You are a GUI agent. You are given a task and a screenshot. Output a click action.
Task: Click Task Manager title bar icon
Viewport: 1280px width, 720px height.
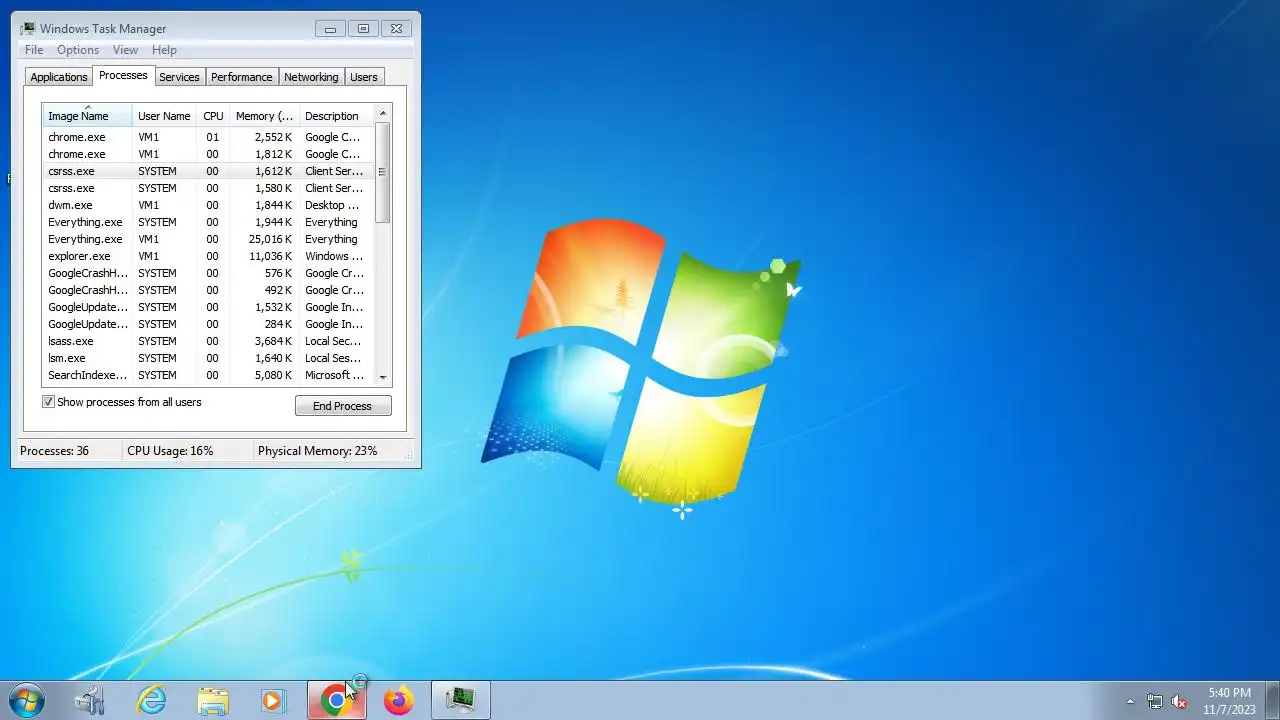(28, 28)
